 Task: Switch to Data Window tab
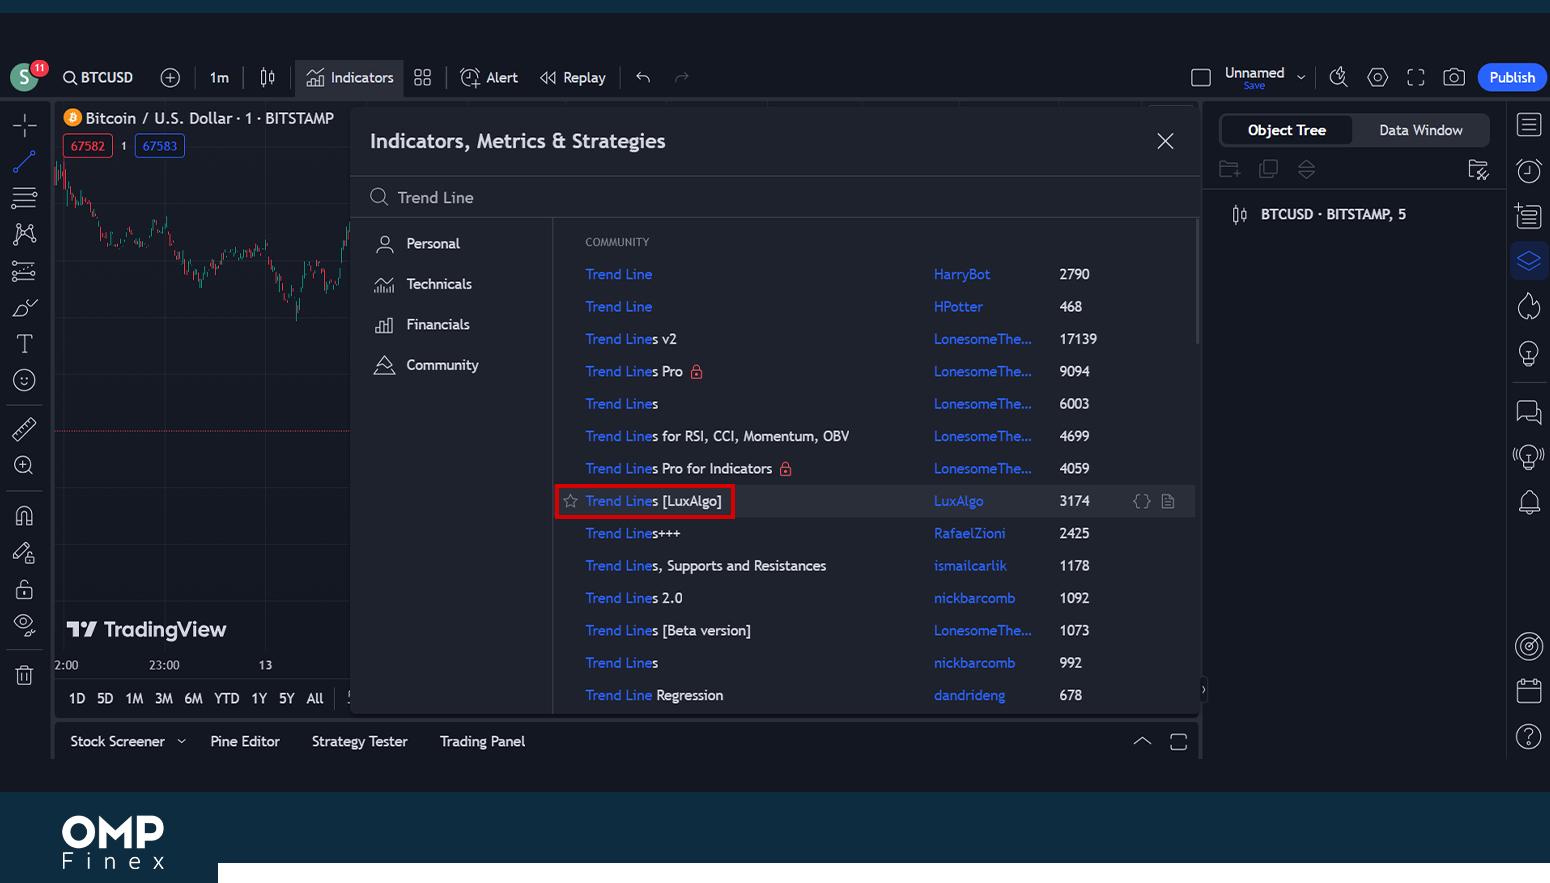1420,130
